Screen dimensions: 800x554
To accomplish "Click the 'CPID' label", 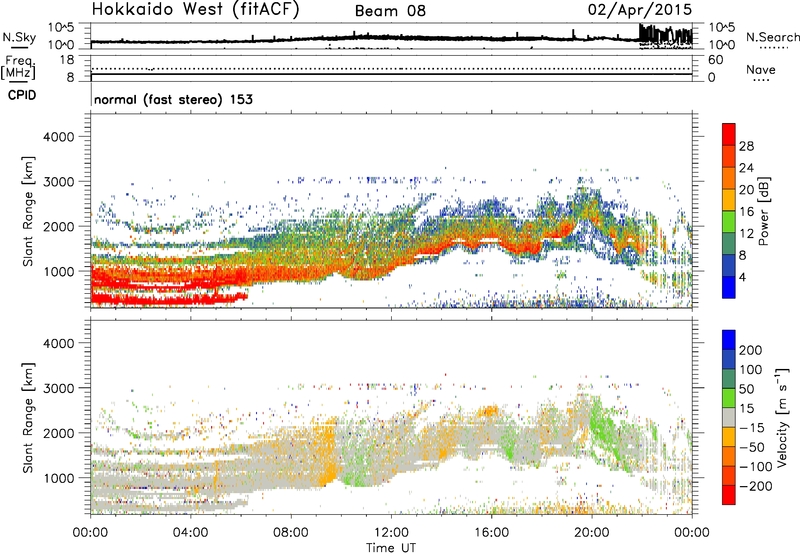I will (x=22, y=95).
